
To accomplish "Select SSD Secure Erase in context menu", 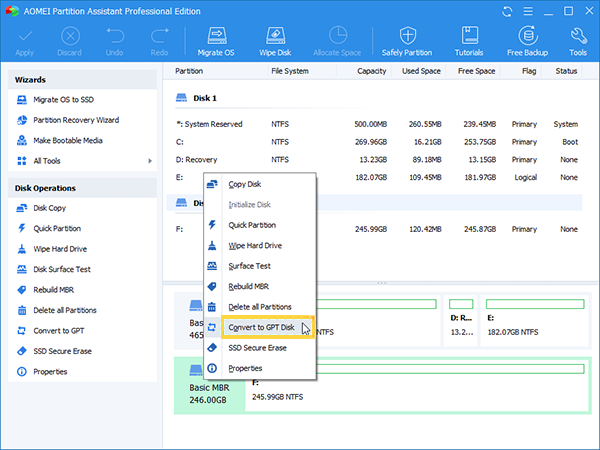I will click(x=260, y=348).
